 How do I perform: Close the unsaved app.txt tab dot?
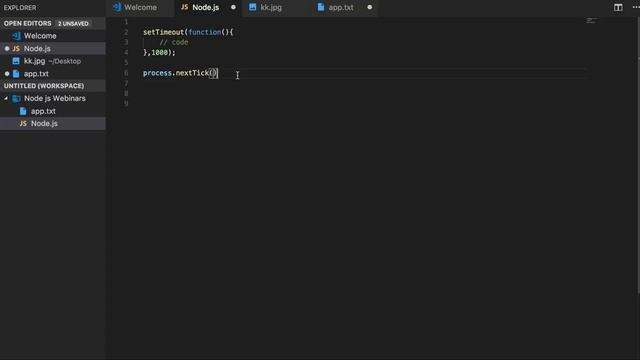tap(369, 7)
